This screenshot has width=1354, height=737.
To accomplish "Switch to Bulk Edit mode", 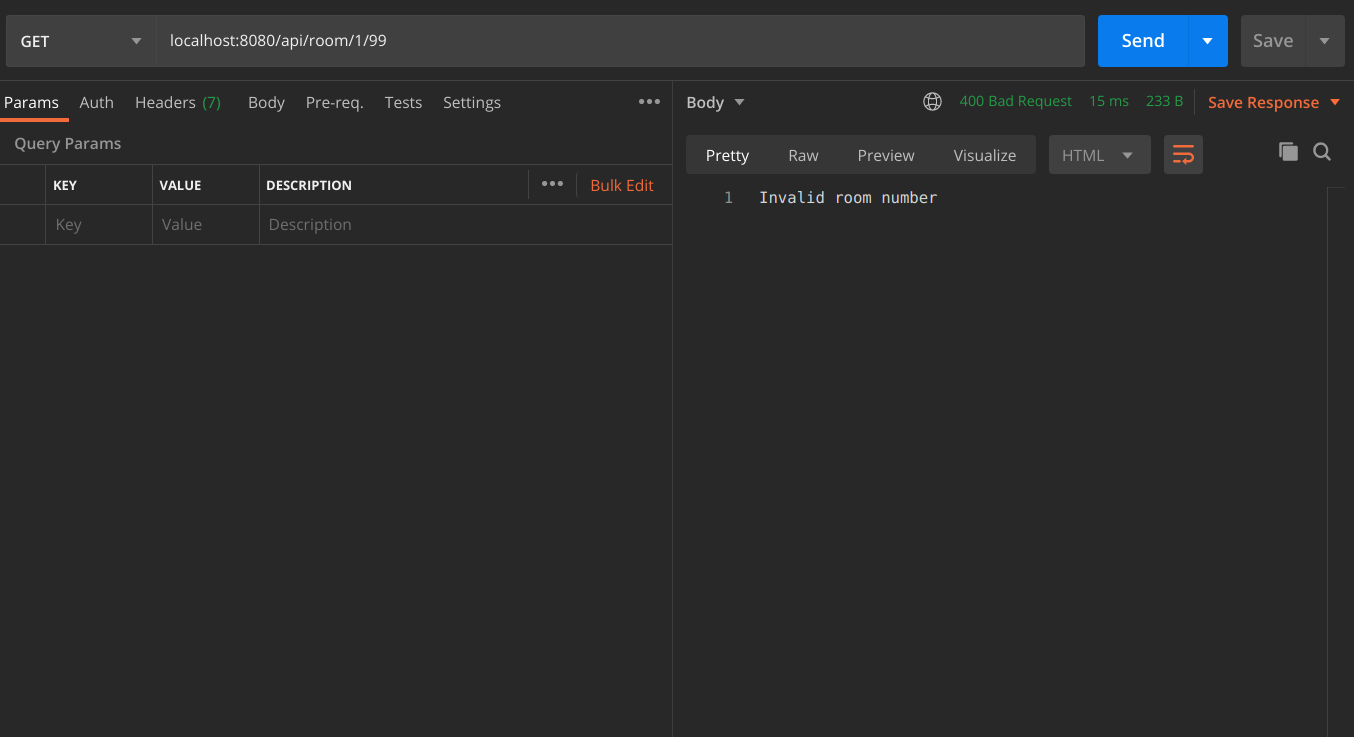I will click(x=622, y=185).
